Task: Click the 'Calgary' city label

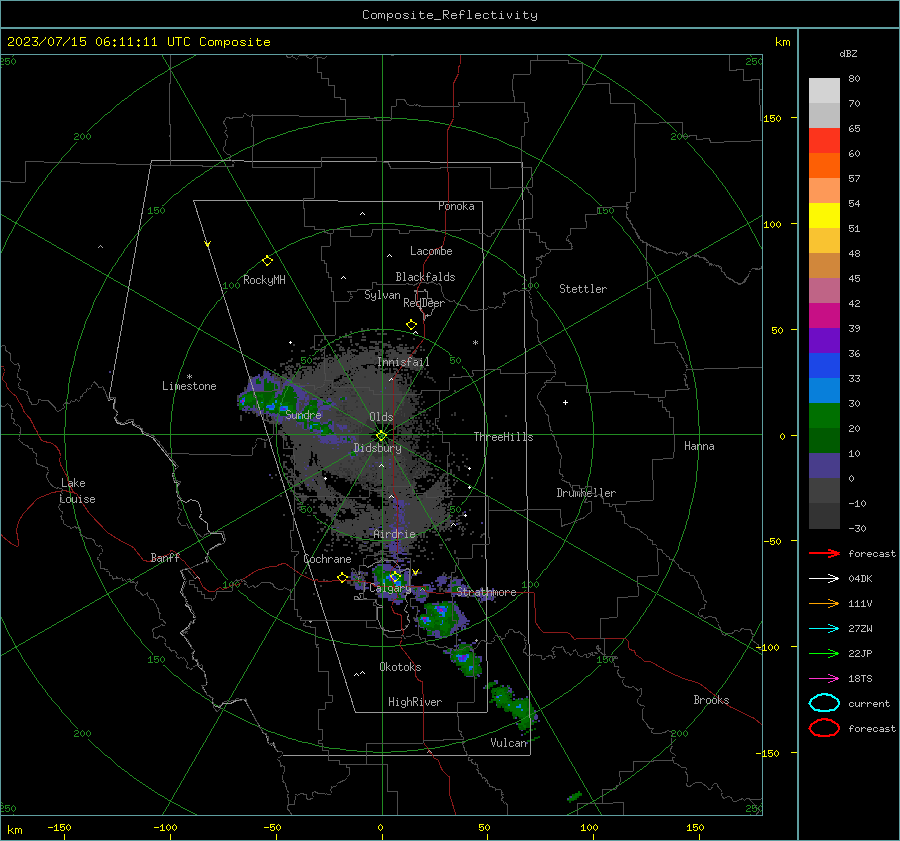Action: (x=390, y=588)
